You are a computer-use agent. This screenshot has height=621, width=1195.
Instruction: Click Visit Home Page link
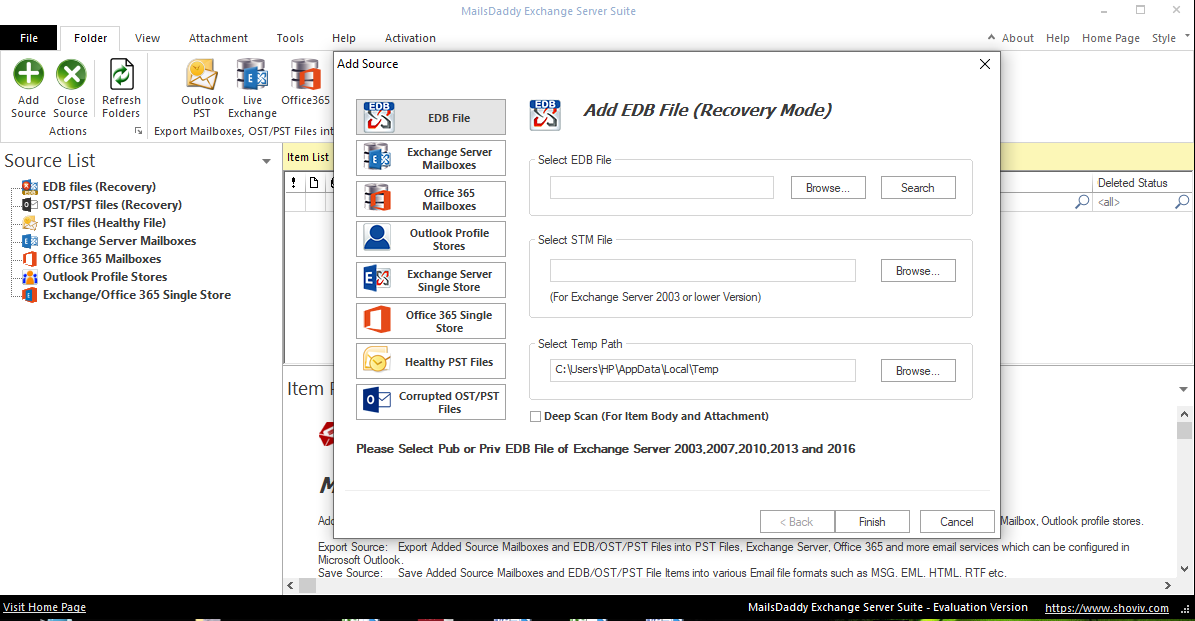tap(44, 607)
